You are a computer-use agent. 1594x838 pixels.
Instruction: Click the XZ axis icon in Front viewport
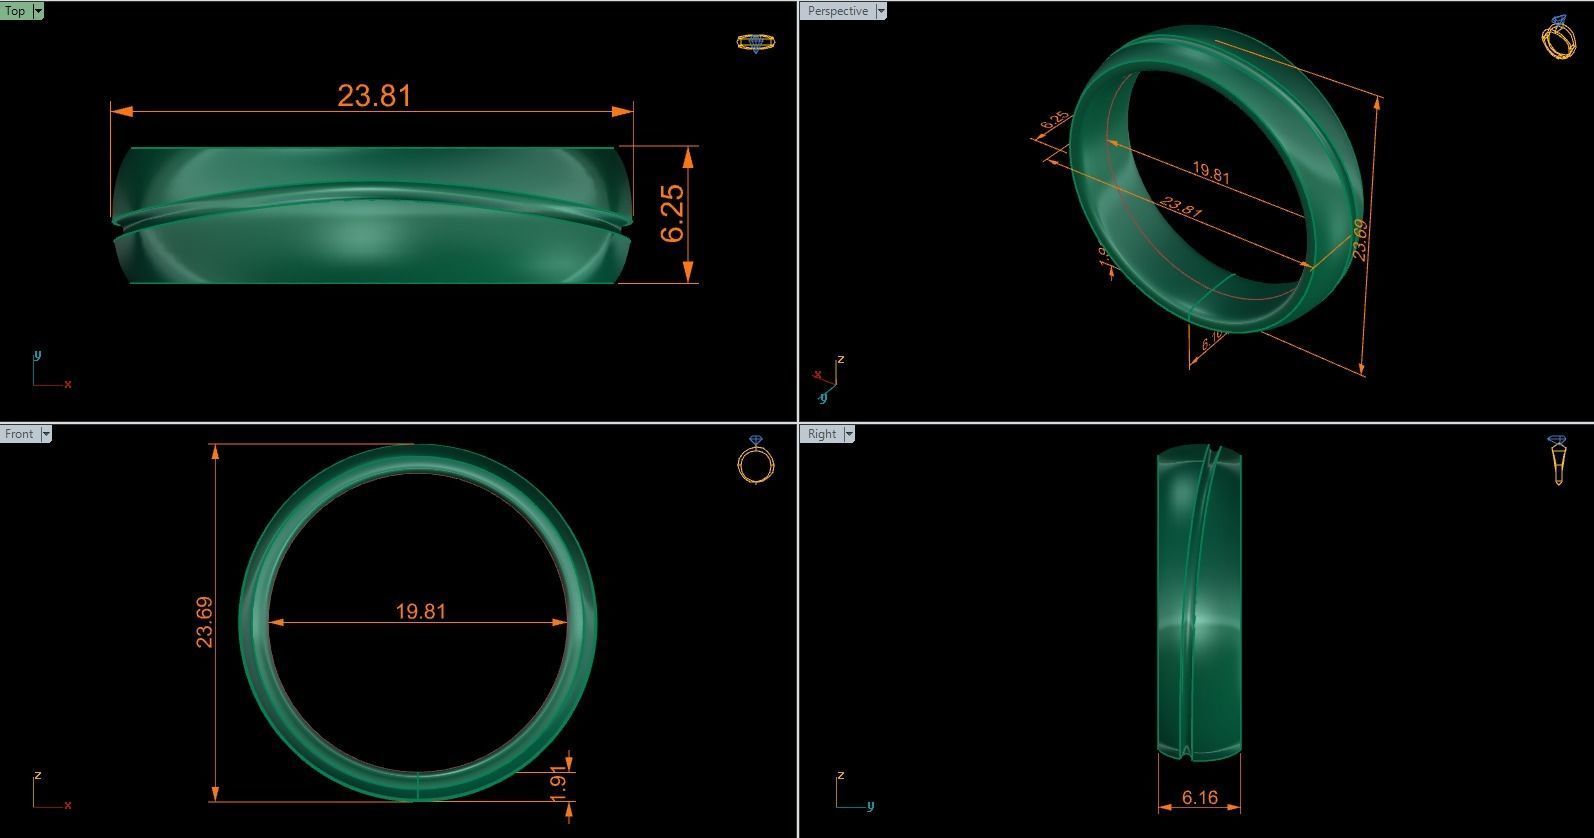coord(50,790)
